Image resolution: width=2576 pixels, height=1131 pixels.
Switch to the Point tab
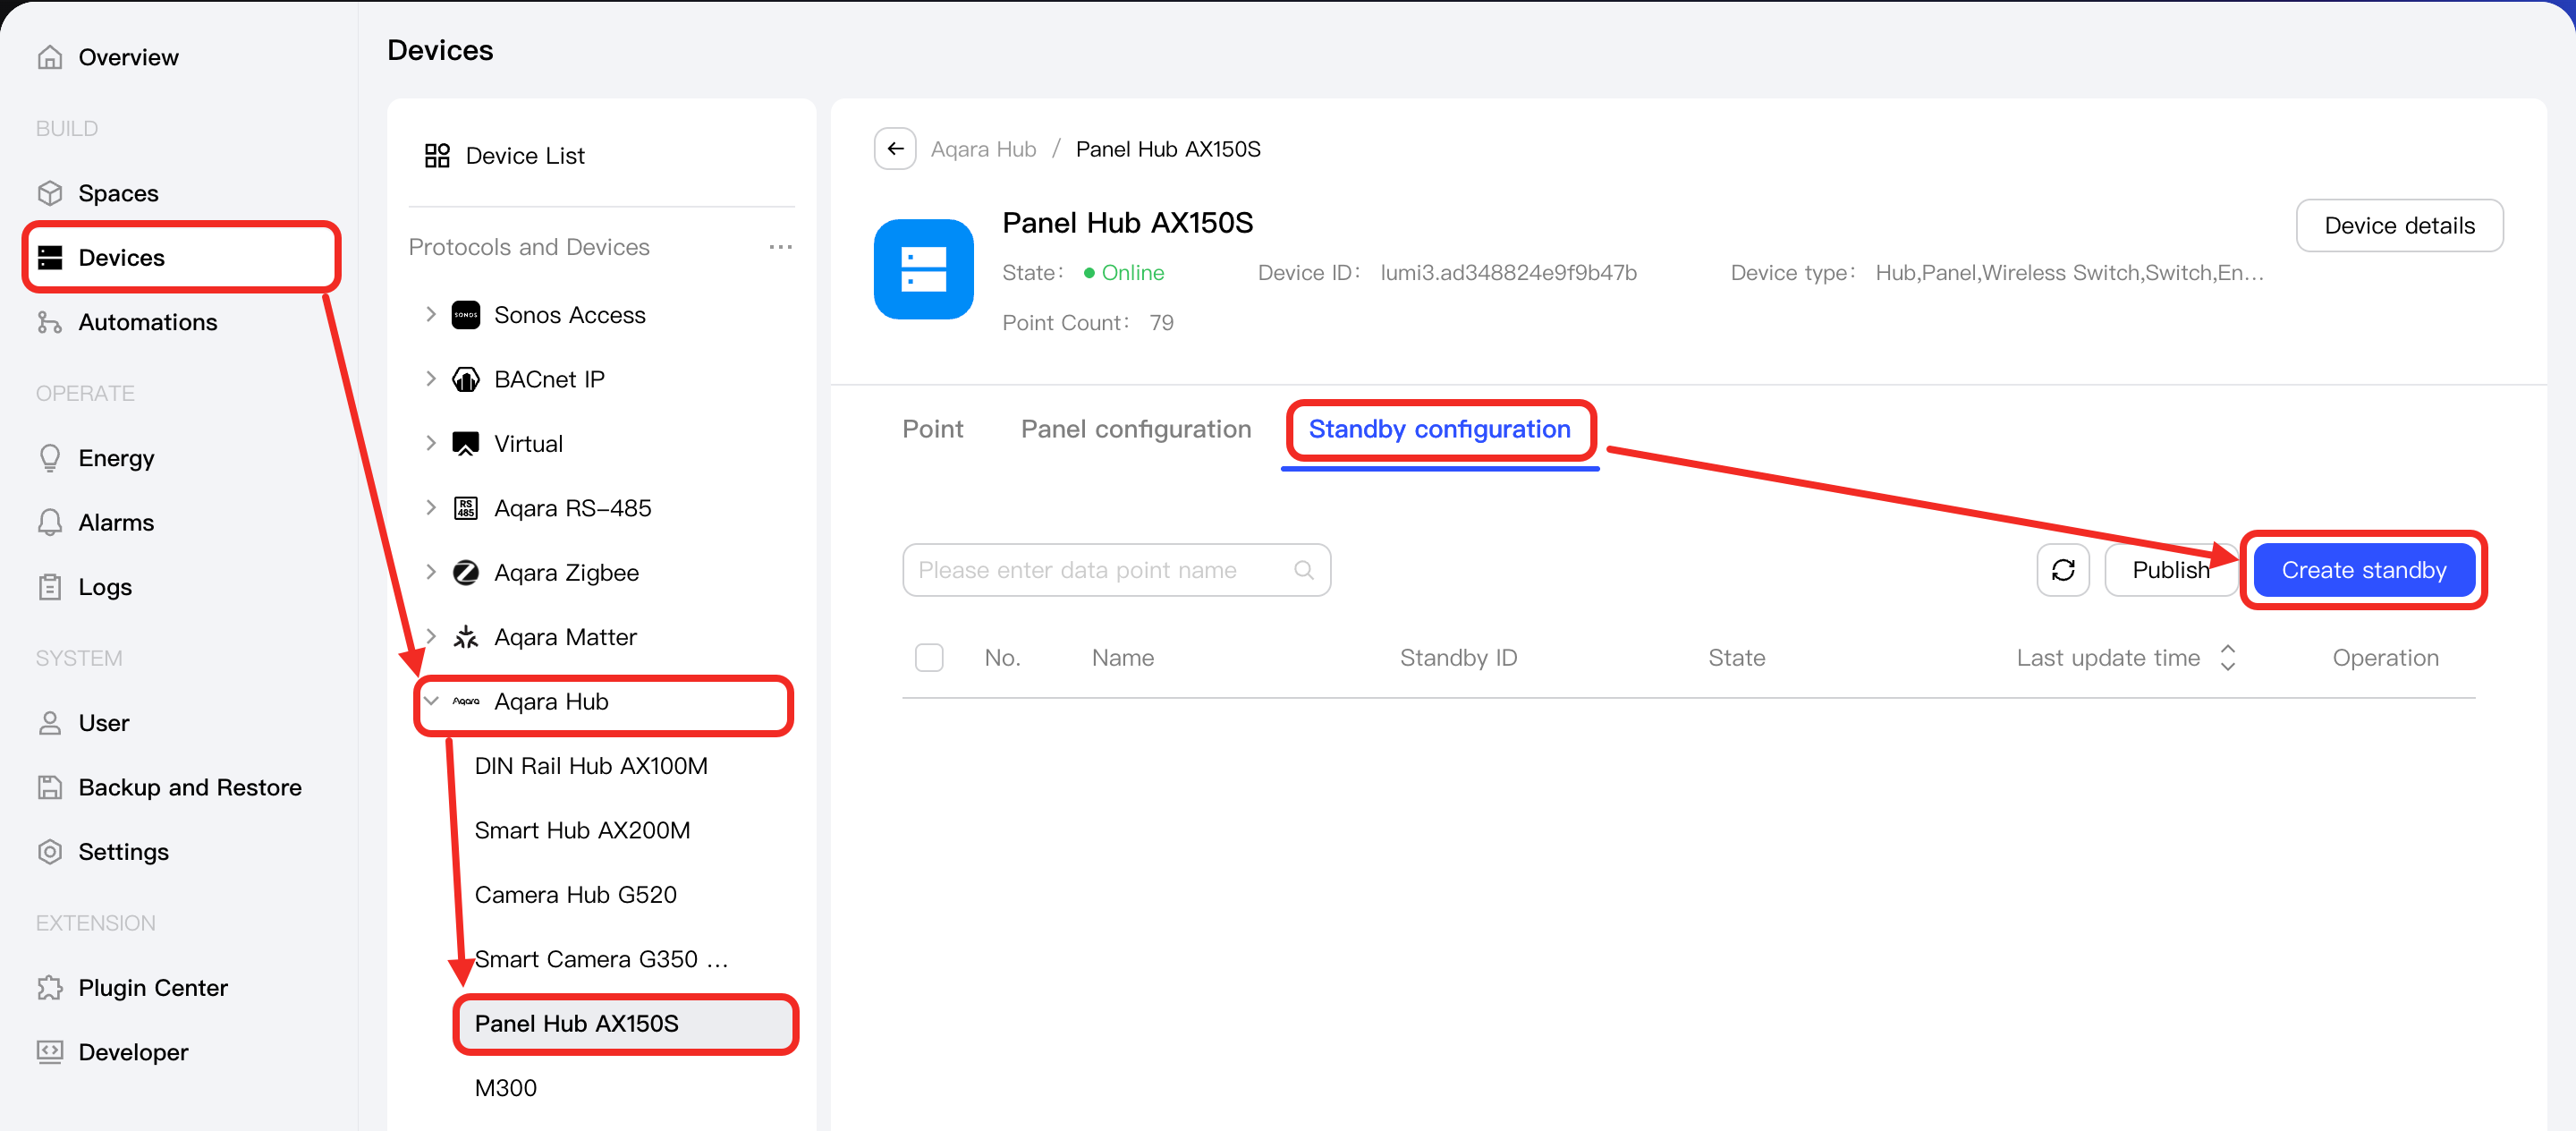coord(932,429)
